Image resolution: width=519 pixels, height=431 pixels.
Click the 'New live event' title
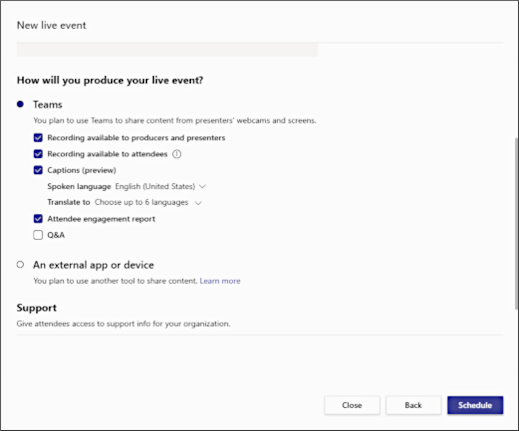pyautogui.click(x=51, y=25)
